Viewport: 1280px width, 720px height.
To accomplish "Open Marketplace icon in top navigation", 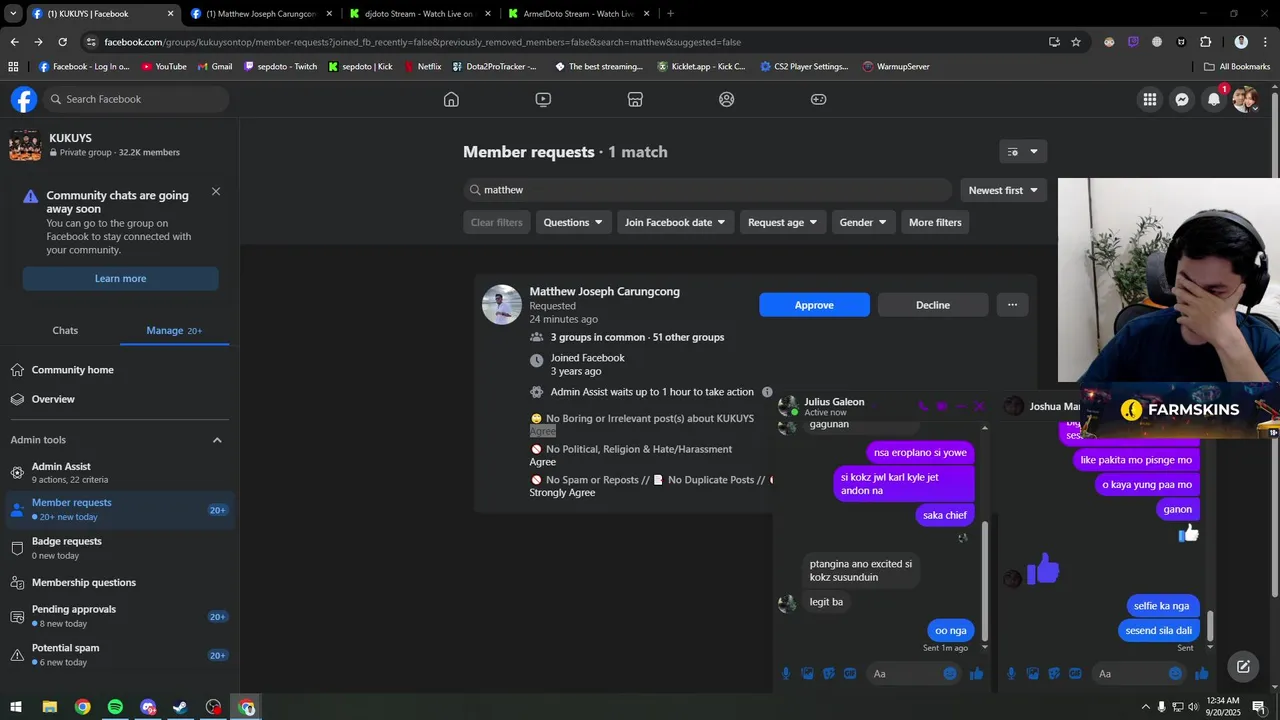I will tap(635, 99).
